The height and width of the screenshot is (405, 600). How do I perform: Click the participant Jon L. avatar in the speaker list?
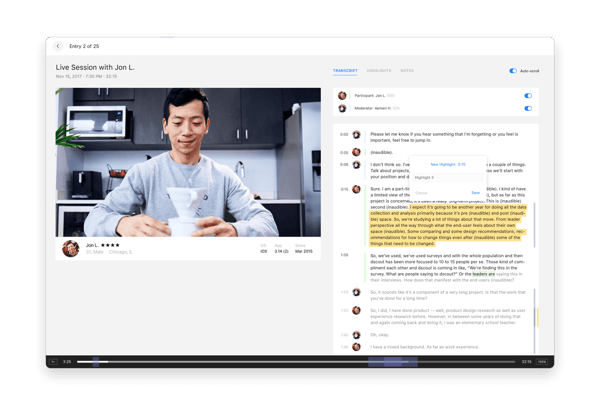click(343, 96)
